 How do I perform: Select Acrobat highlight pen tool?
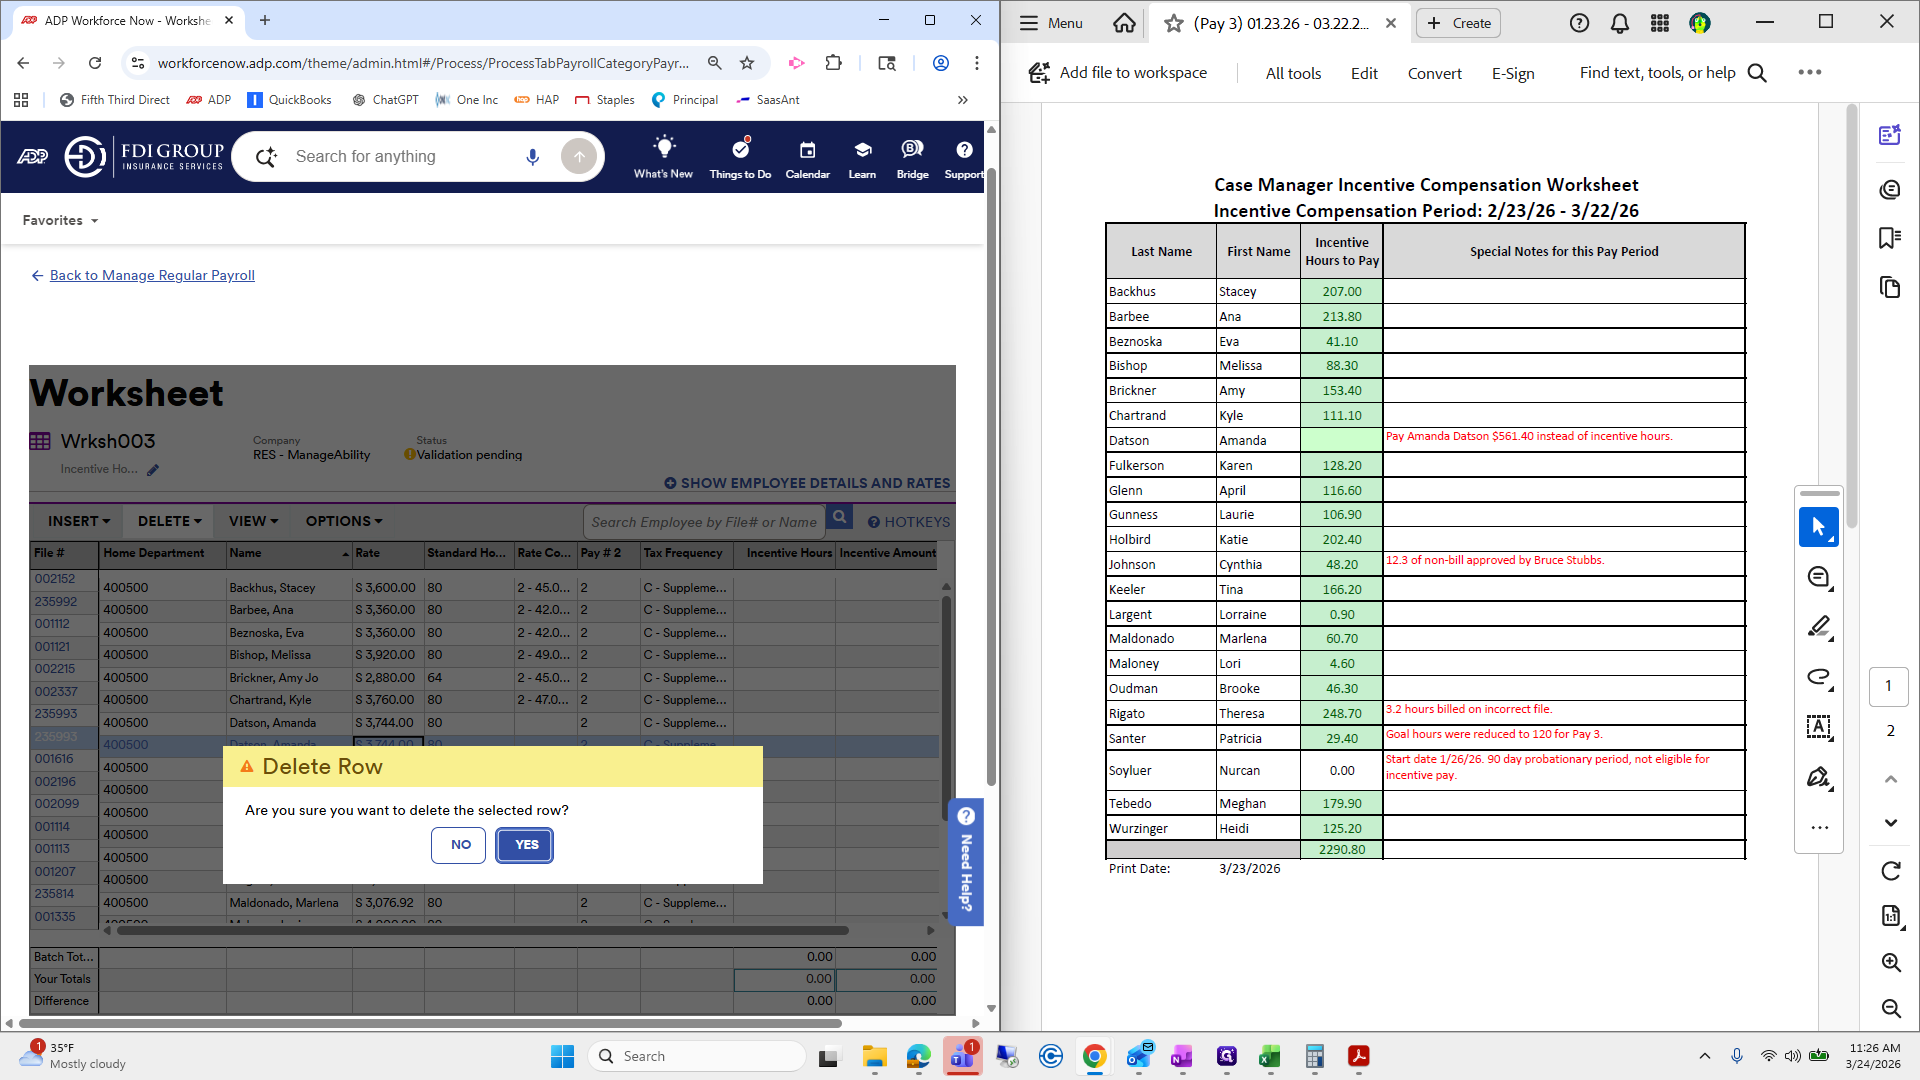click(x=1818, y=627)
